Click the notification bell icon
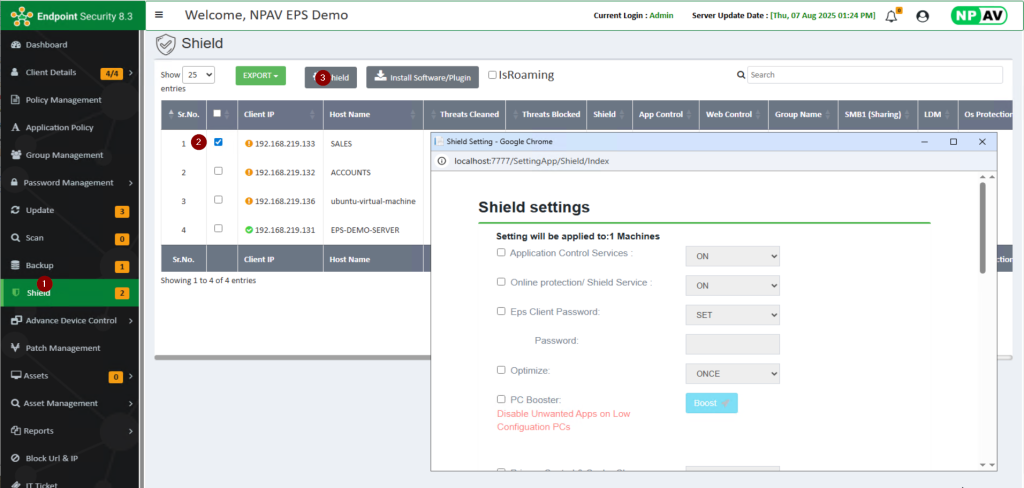The height and width of the screenshot is (488, 1024). [892, 16]
